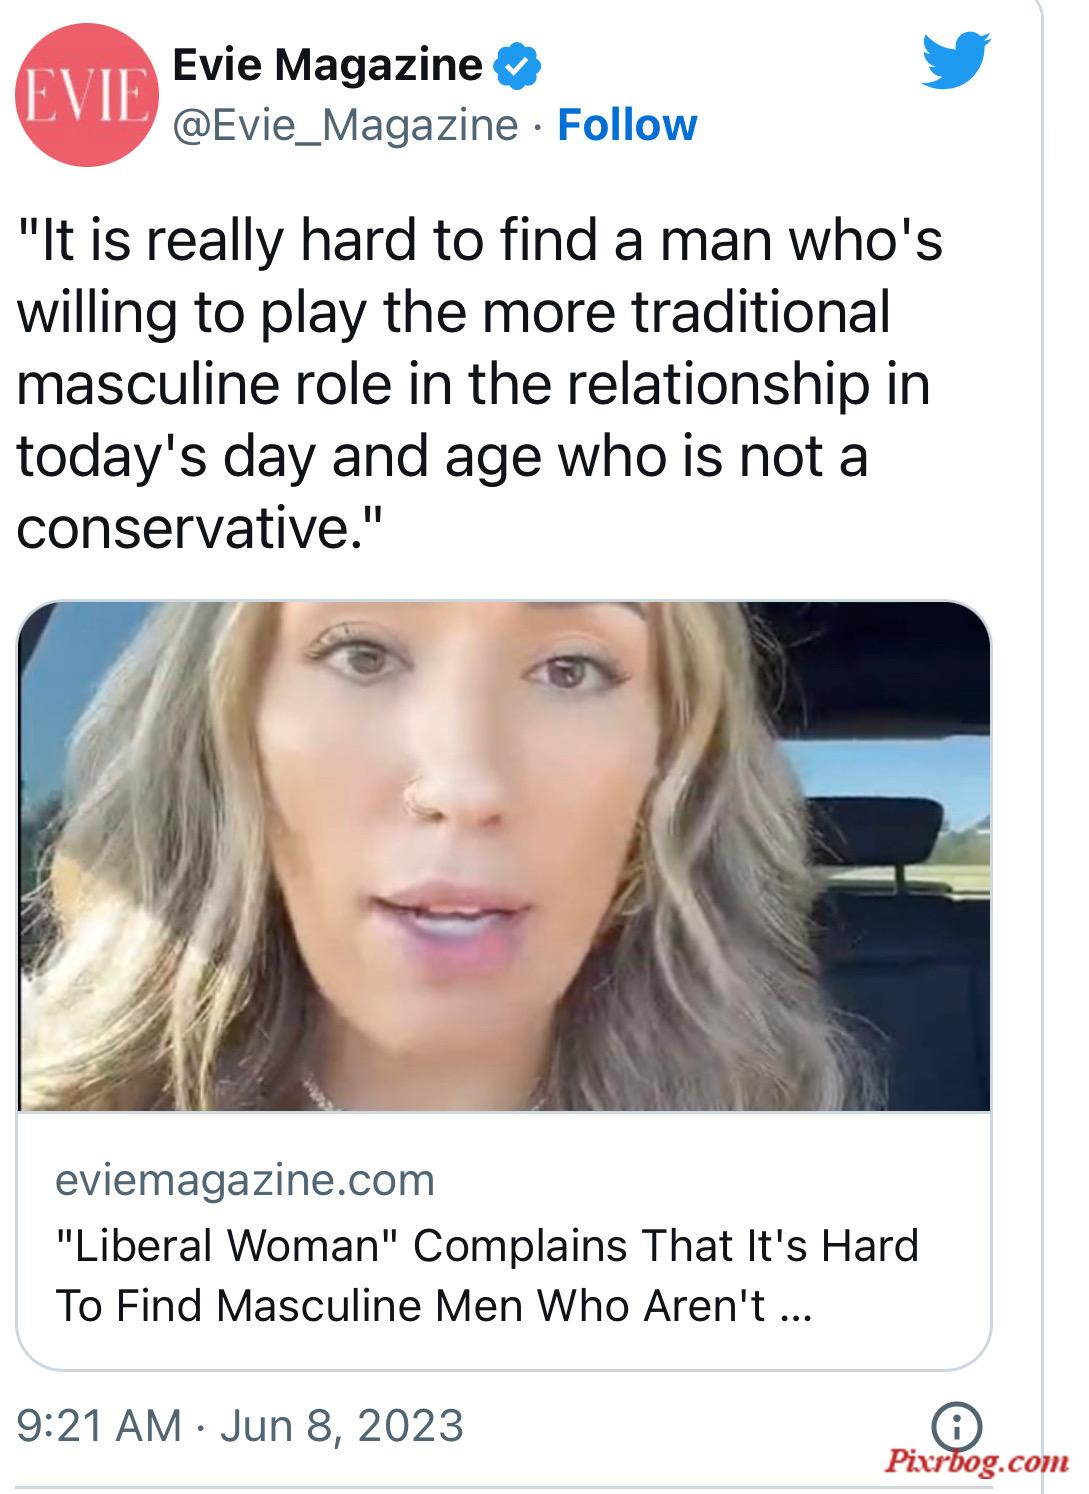Open the @Evie_Magazine handle
1089x1494 pixels.
[346, 126]
